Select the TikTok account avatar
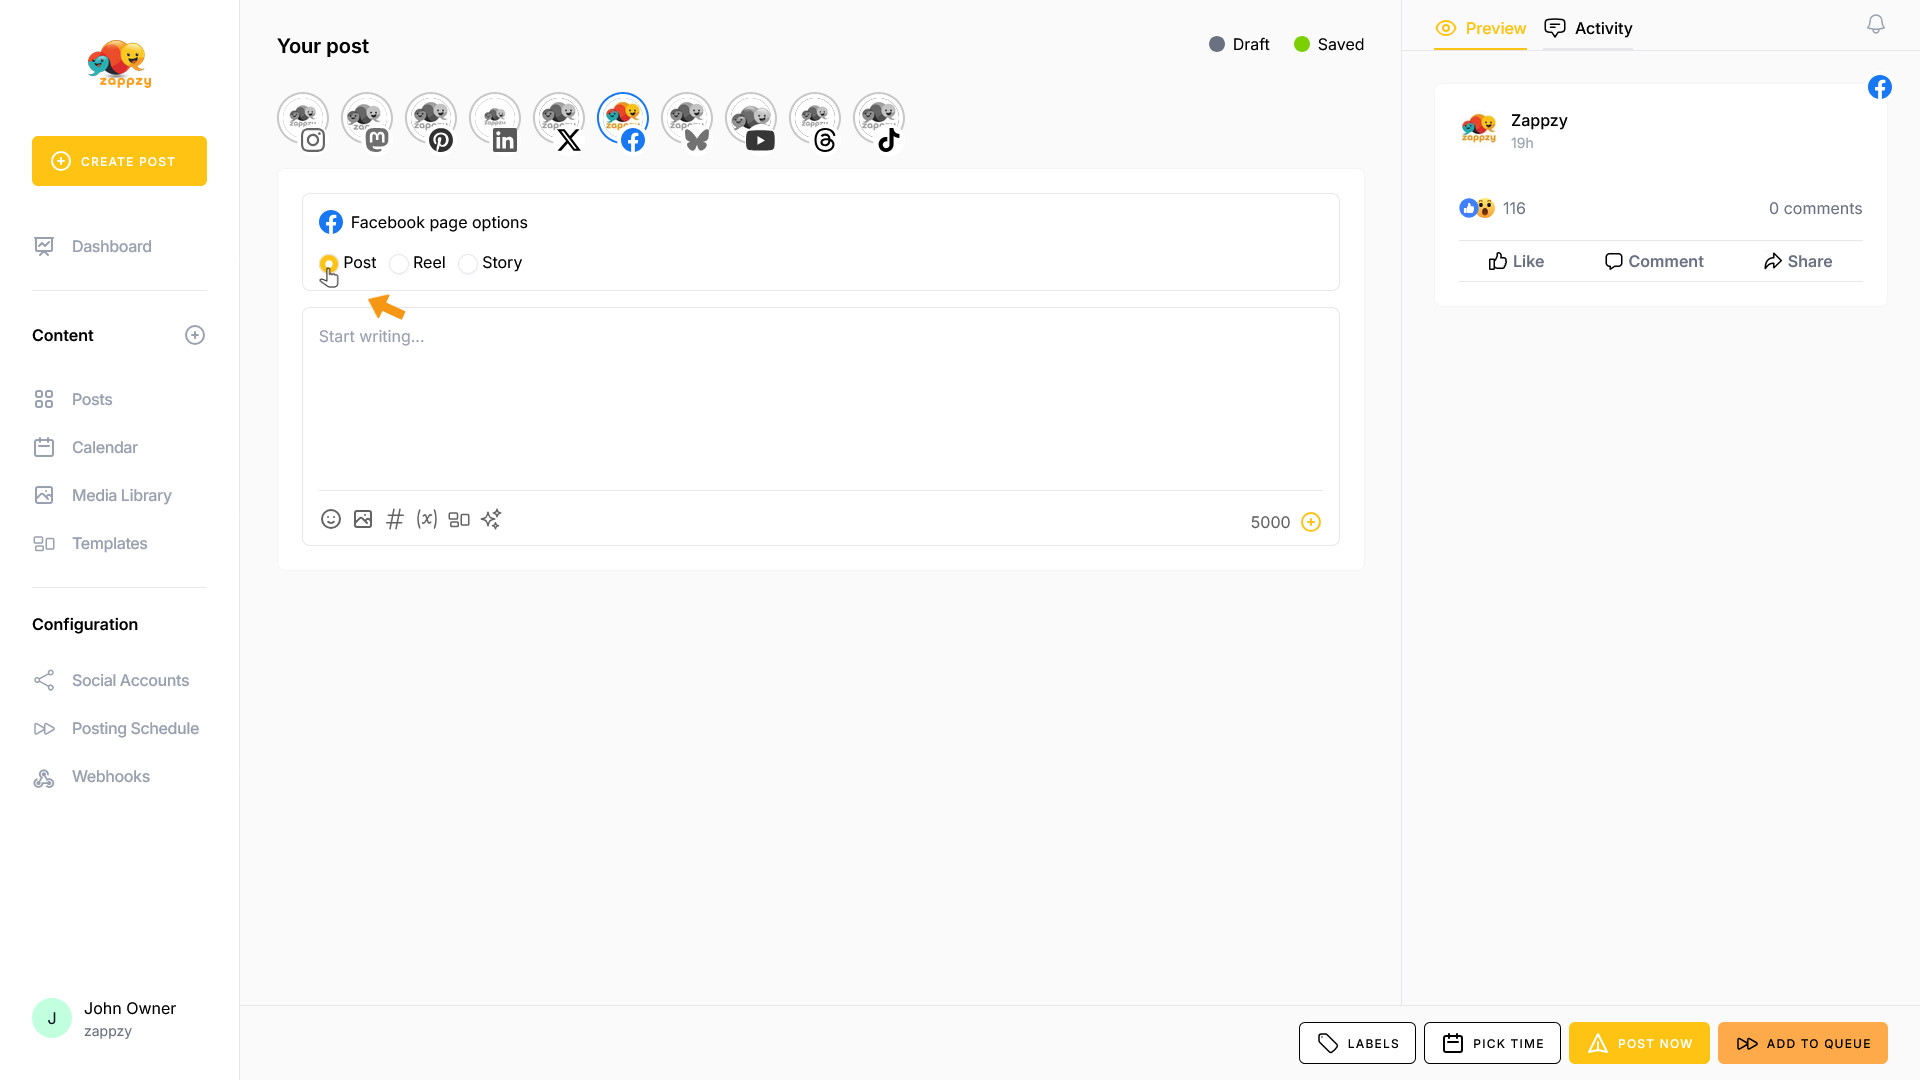The width and height of the screenshot is (1920, 1080). pos(878,120)
